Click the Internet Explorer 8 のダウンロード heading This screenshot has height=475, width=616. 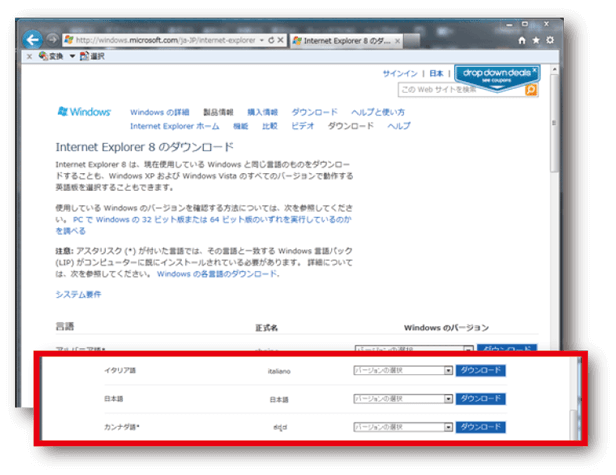point(145,147)
